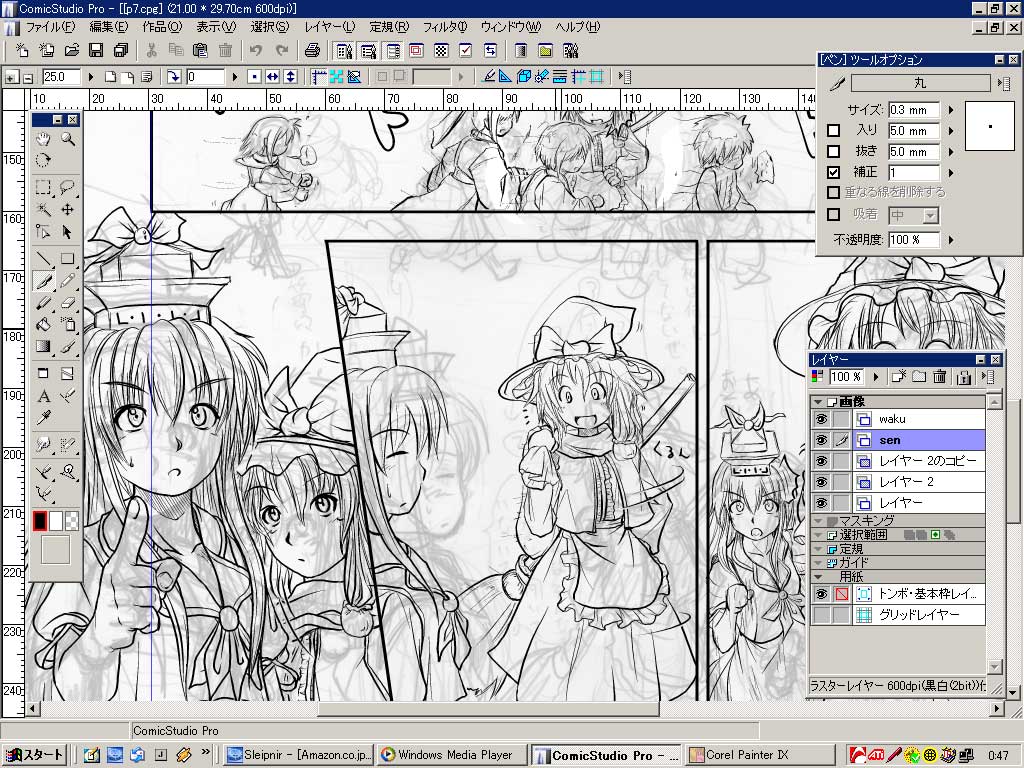Click the Print icon in the toolbar
Screen dimensions: 1024x768
312,50
